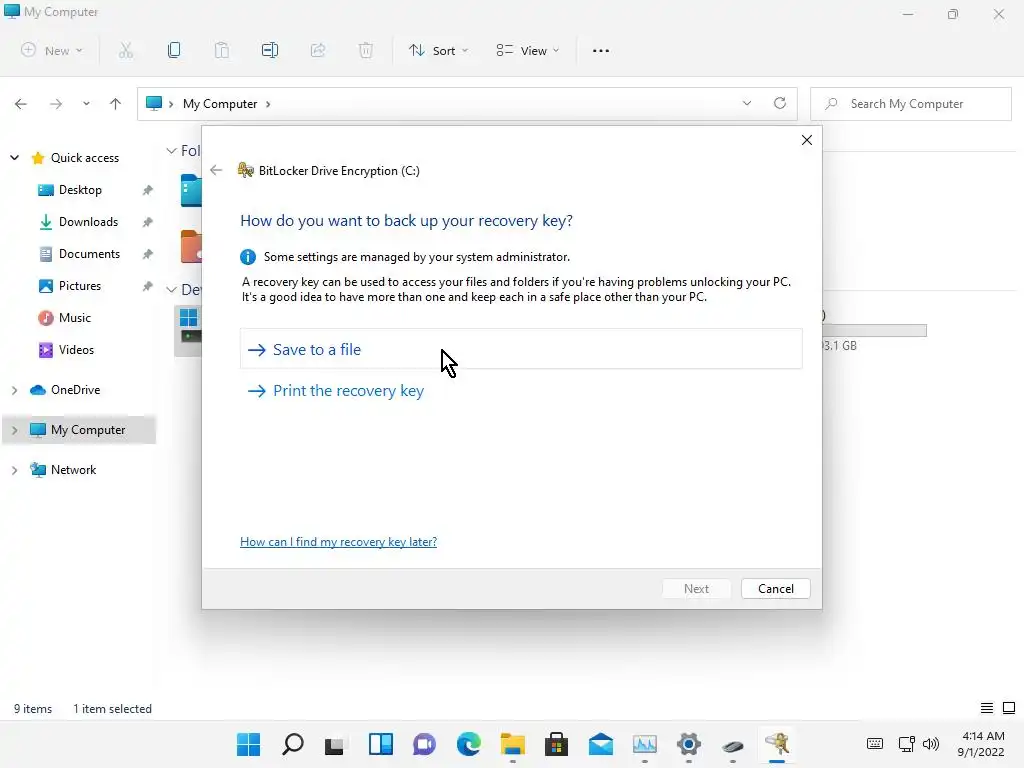Open the Sort dropdown
1024x768 pixels.
tap(439, 50)
